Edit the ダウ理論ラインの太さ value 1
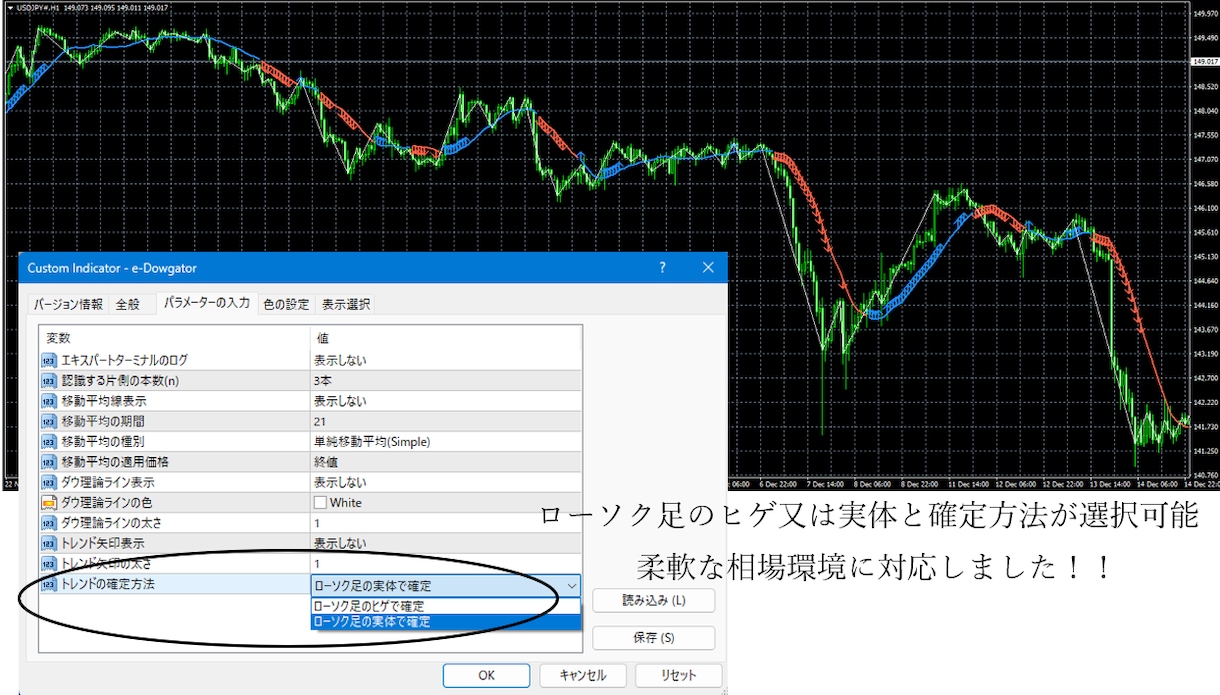This screenshot has width=1220, height=695. pyautogui.click(x=446, y=523)
